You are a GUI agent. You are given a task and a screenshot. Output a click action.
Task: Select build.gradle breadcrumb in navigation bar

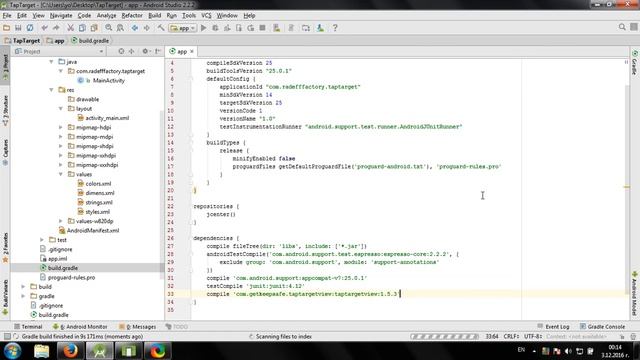(90, 40)
